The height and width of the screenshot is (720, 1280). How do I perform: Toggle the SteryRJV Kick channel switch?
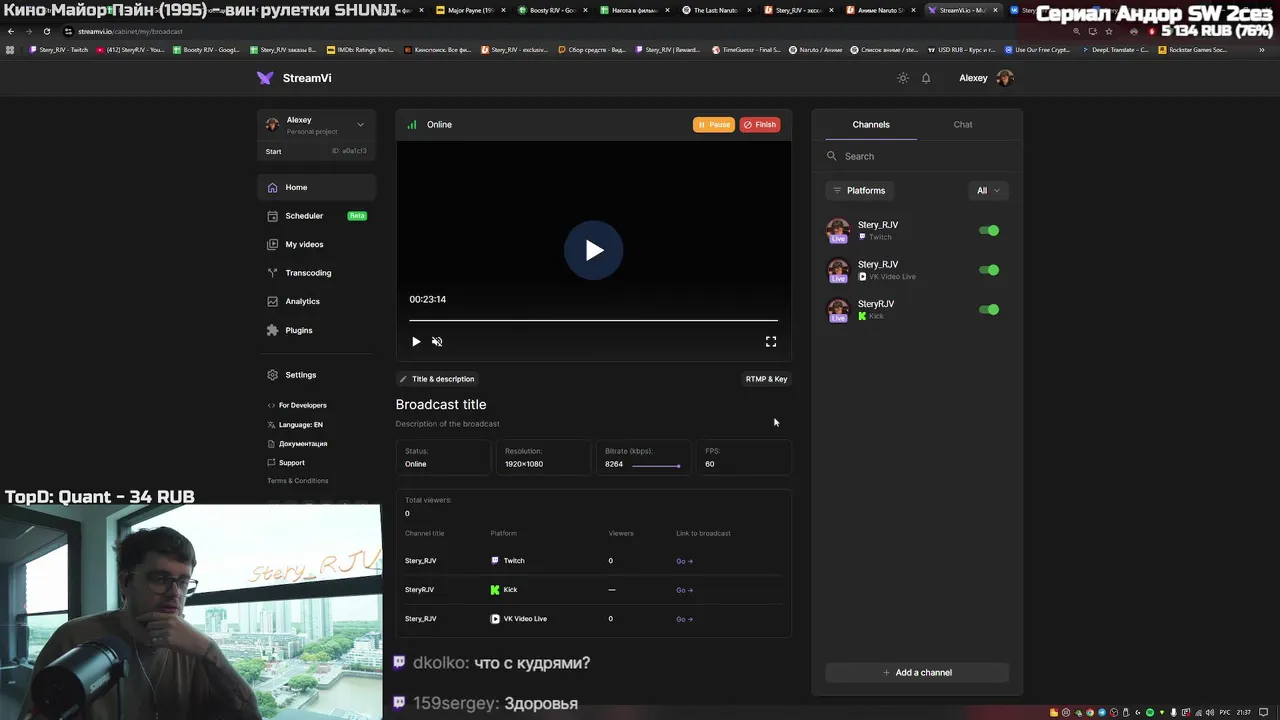(989, 310)
